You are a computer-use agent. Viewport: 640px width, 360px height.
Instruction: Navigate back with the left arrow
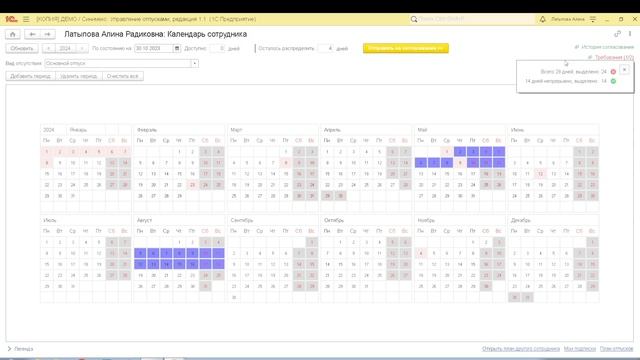click(x=32, y=34)
